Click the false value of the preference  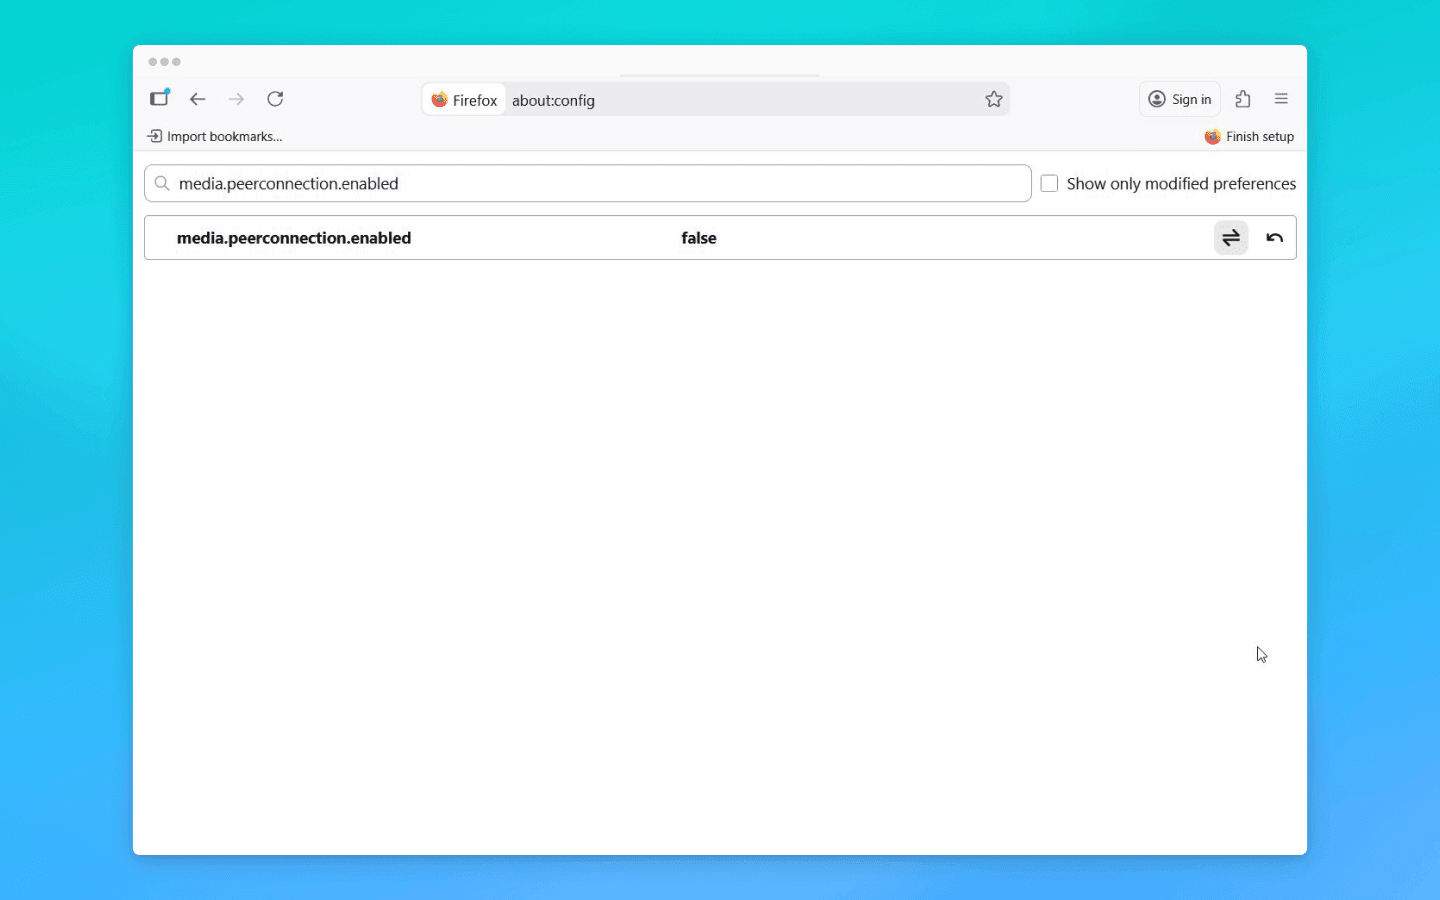698,237
